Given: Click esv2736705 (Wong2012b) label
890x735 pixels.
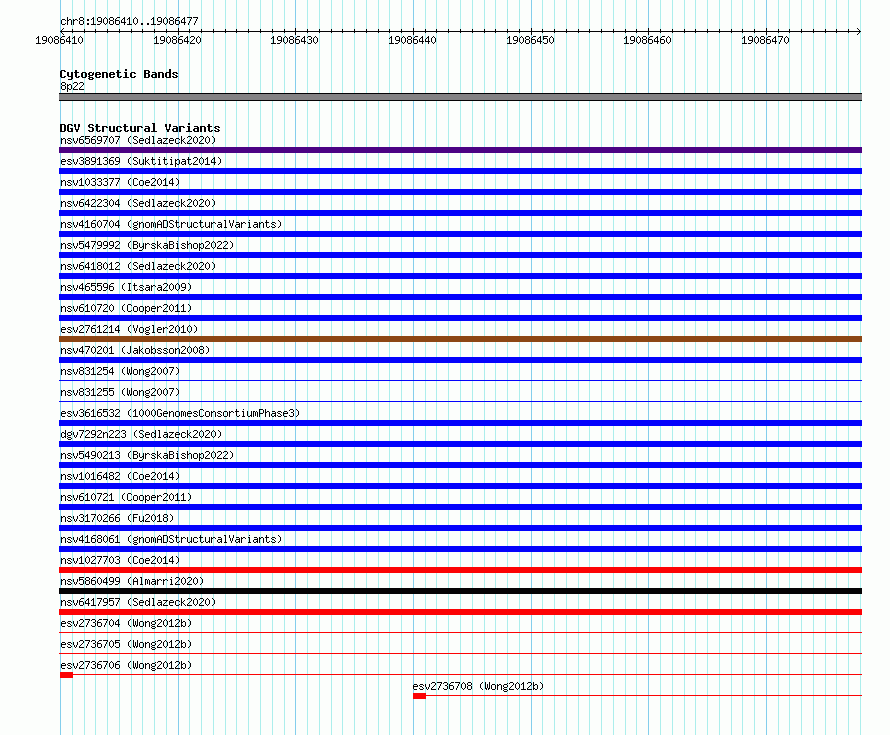Looking at the screenshot, I should 126,644.
